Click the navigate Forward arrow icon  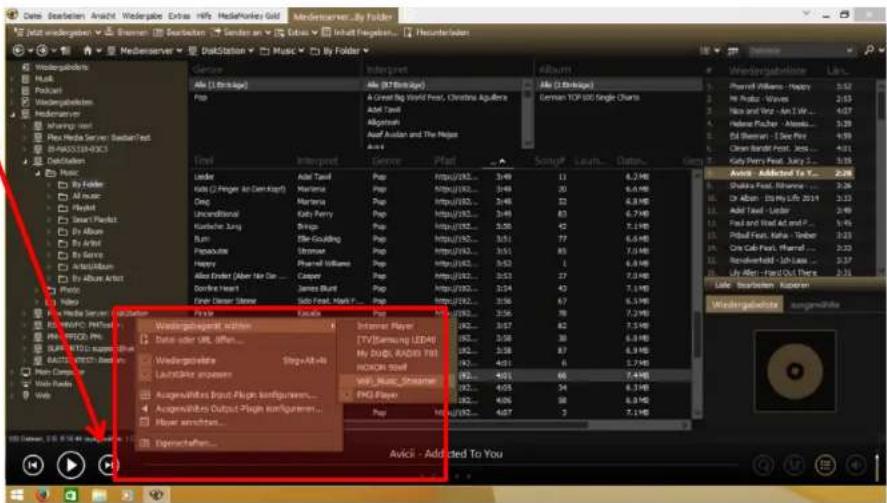coord(42,51)
